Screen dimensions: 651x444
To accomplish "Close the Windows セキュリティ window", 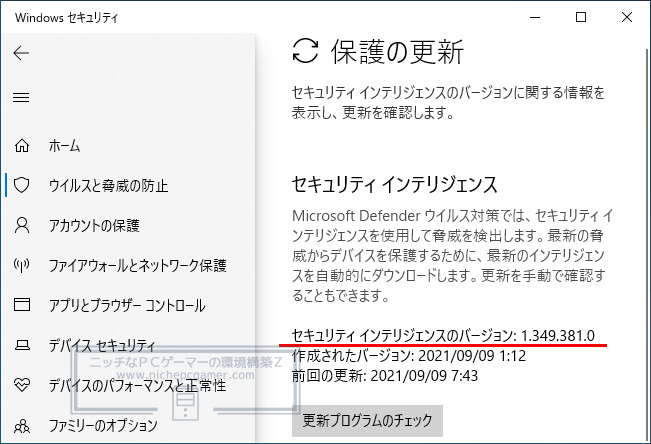I will (x=627, y=17).
